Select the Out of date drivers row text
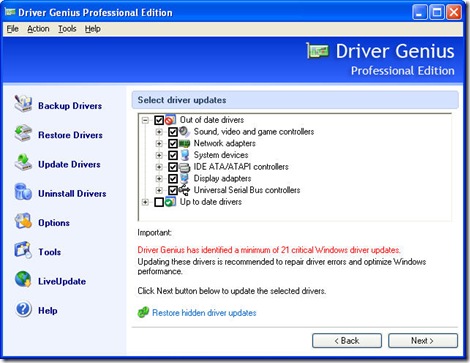This screenshot has height=363, width=470. (212, 120)
